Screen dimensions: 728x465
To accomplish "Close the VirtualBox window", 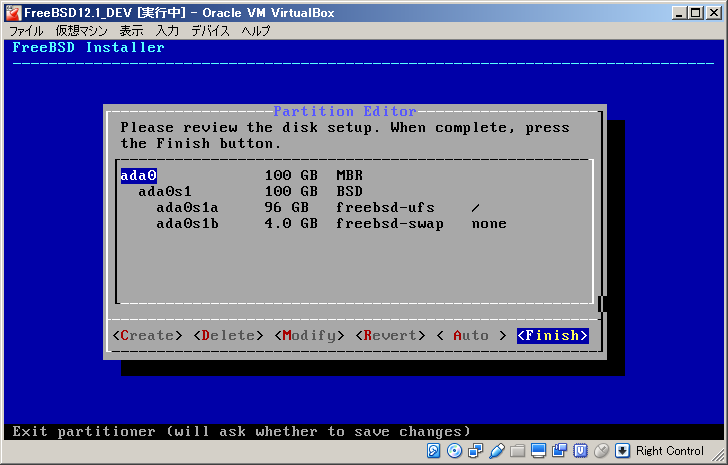I will tap(714, 13).
